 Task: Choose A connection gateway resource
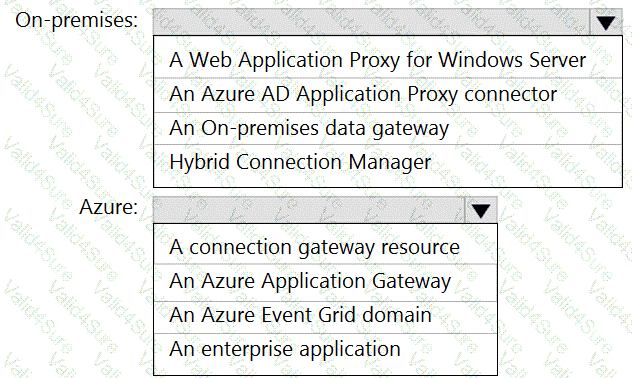[325, 247]
